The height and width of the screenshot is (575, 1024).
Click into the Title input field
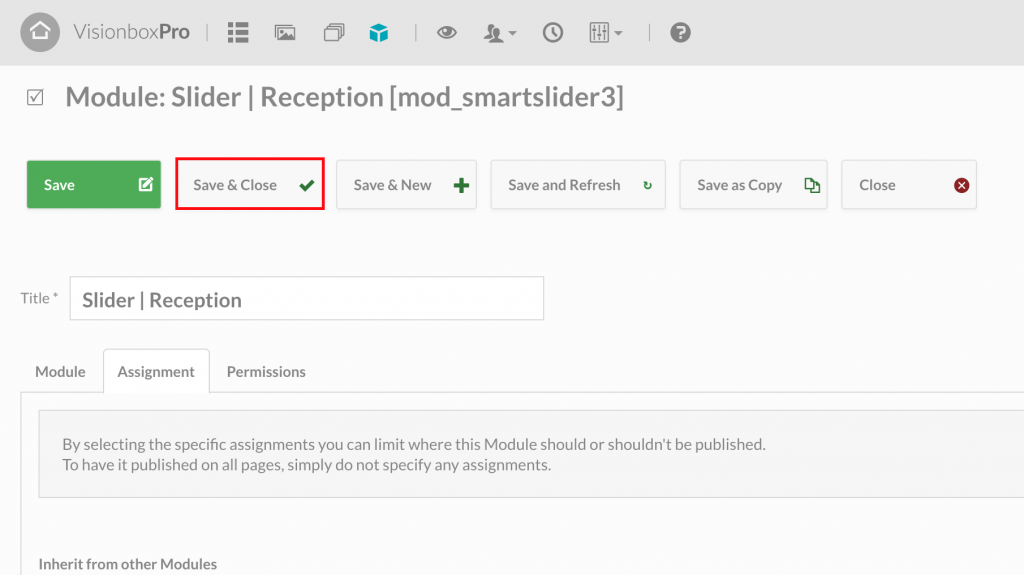(x=307, y=299)
